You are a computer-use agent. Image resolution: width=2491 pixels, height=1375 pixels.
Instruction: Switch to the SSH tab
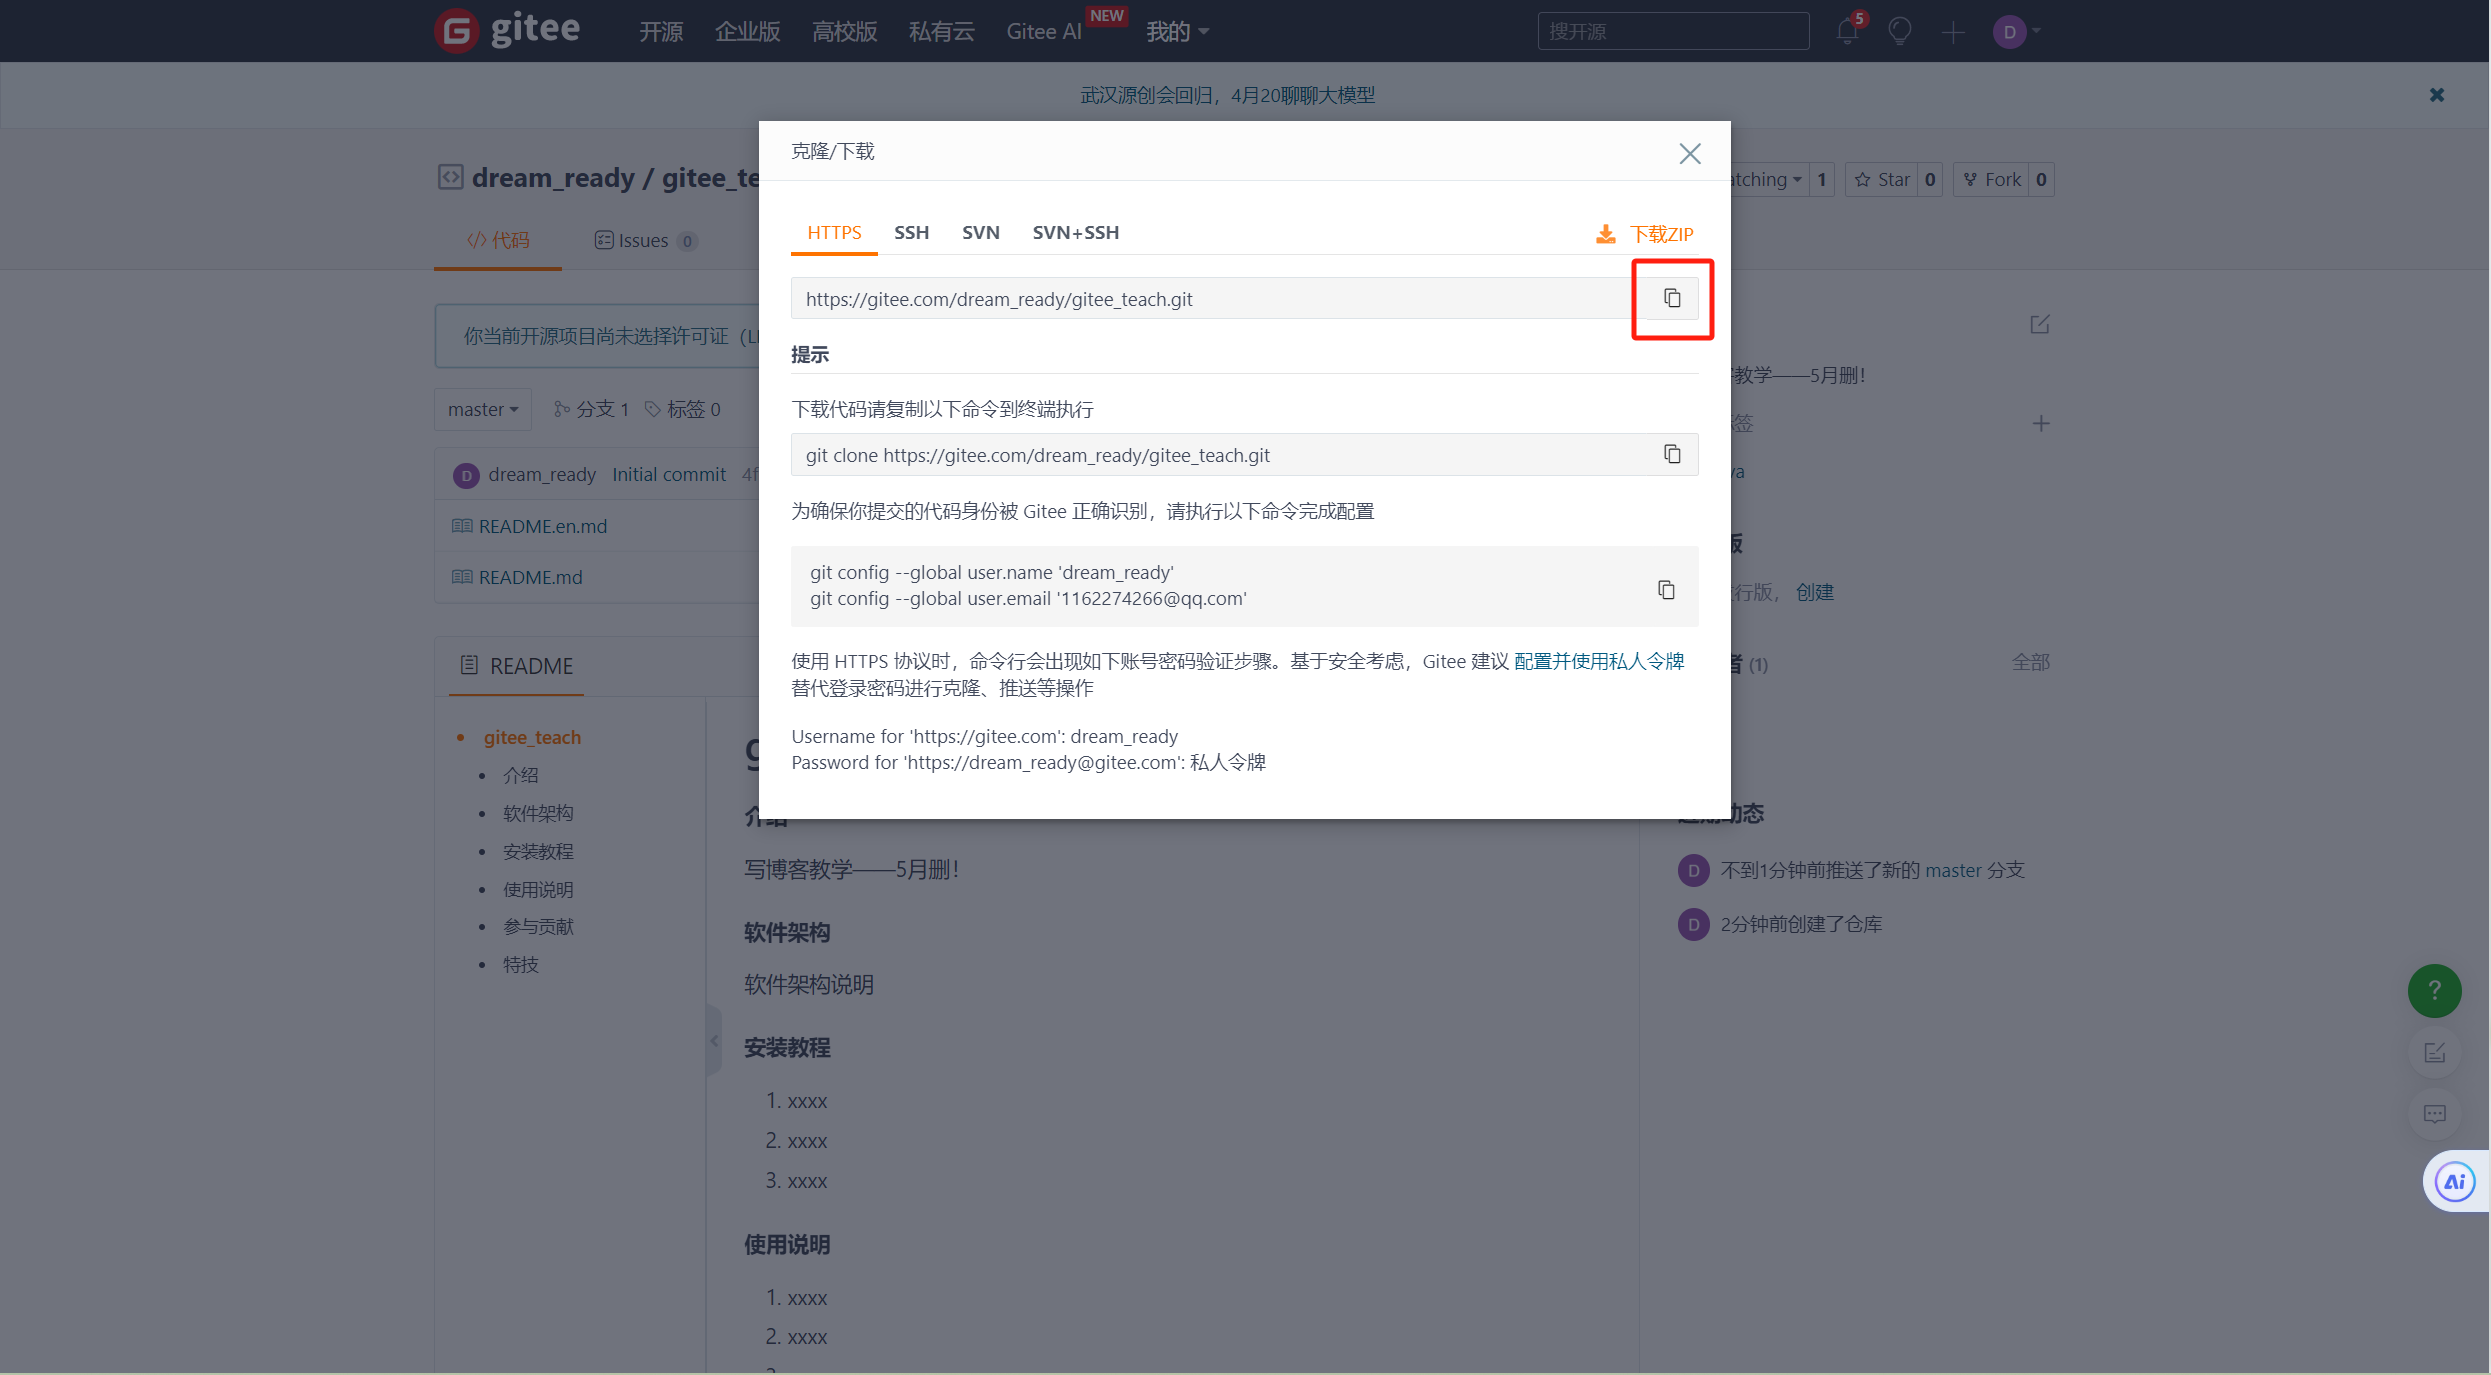pos(911,233)
